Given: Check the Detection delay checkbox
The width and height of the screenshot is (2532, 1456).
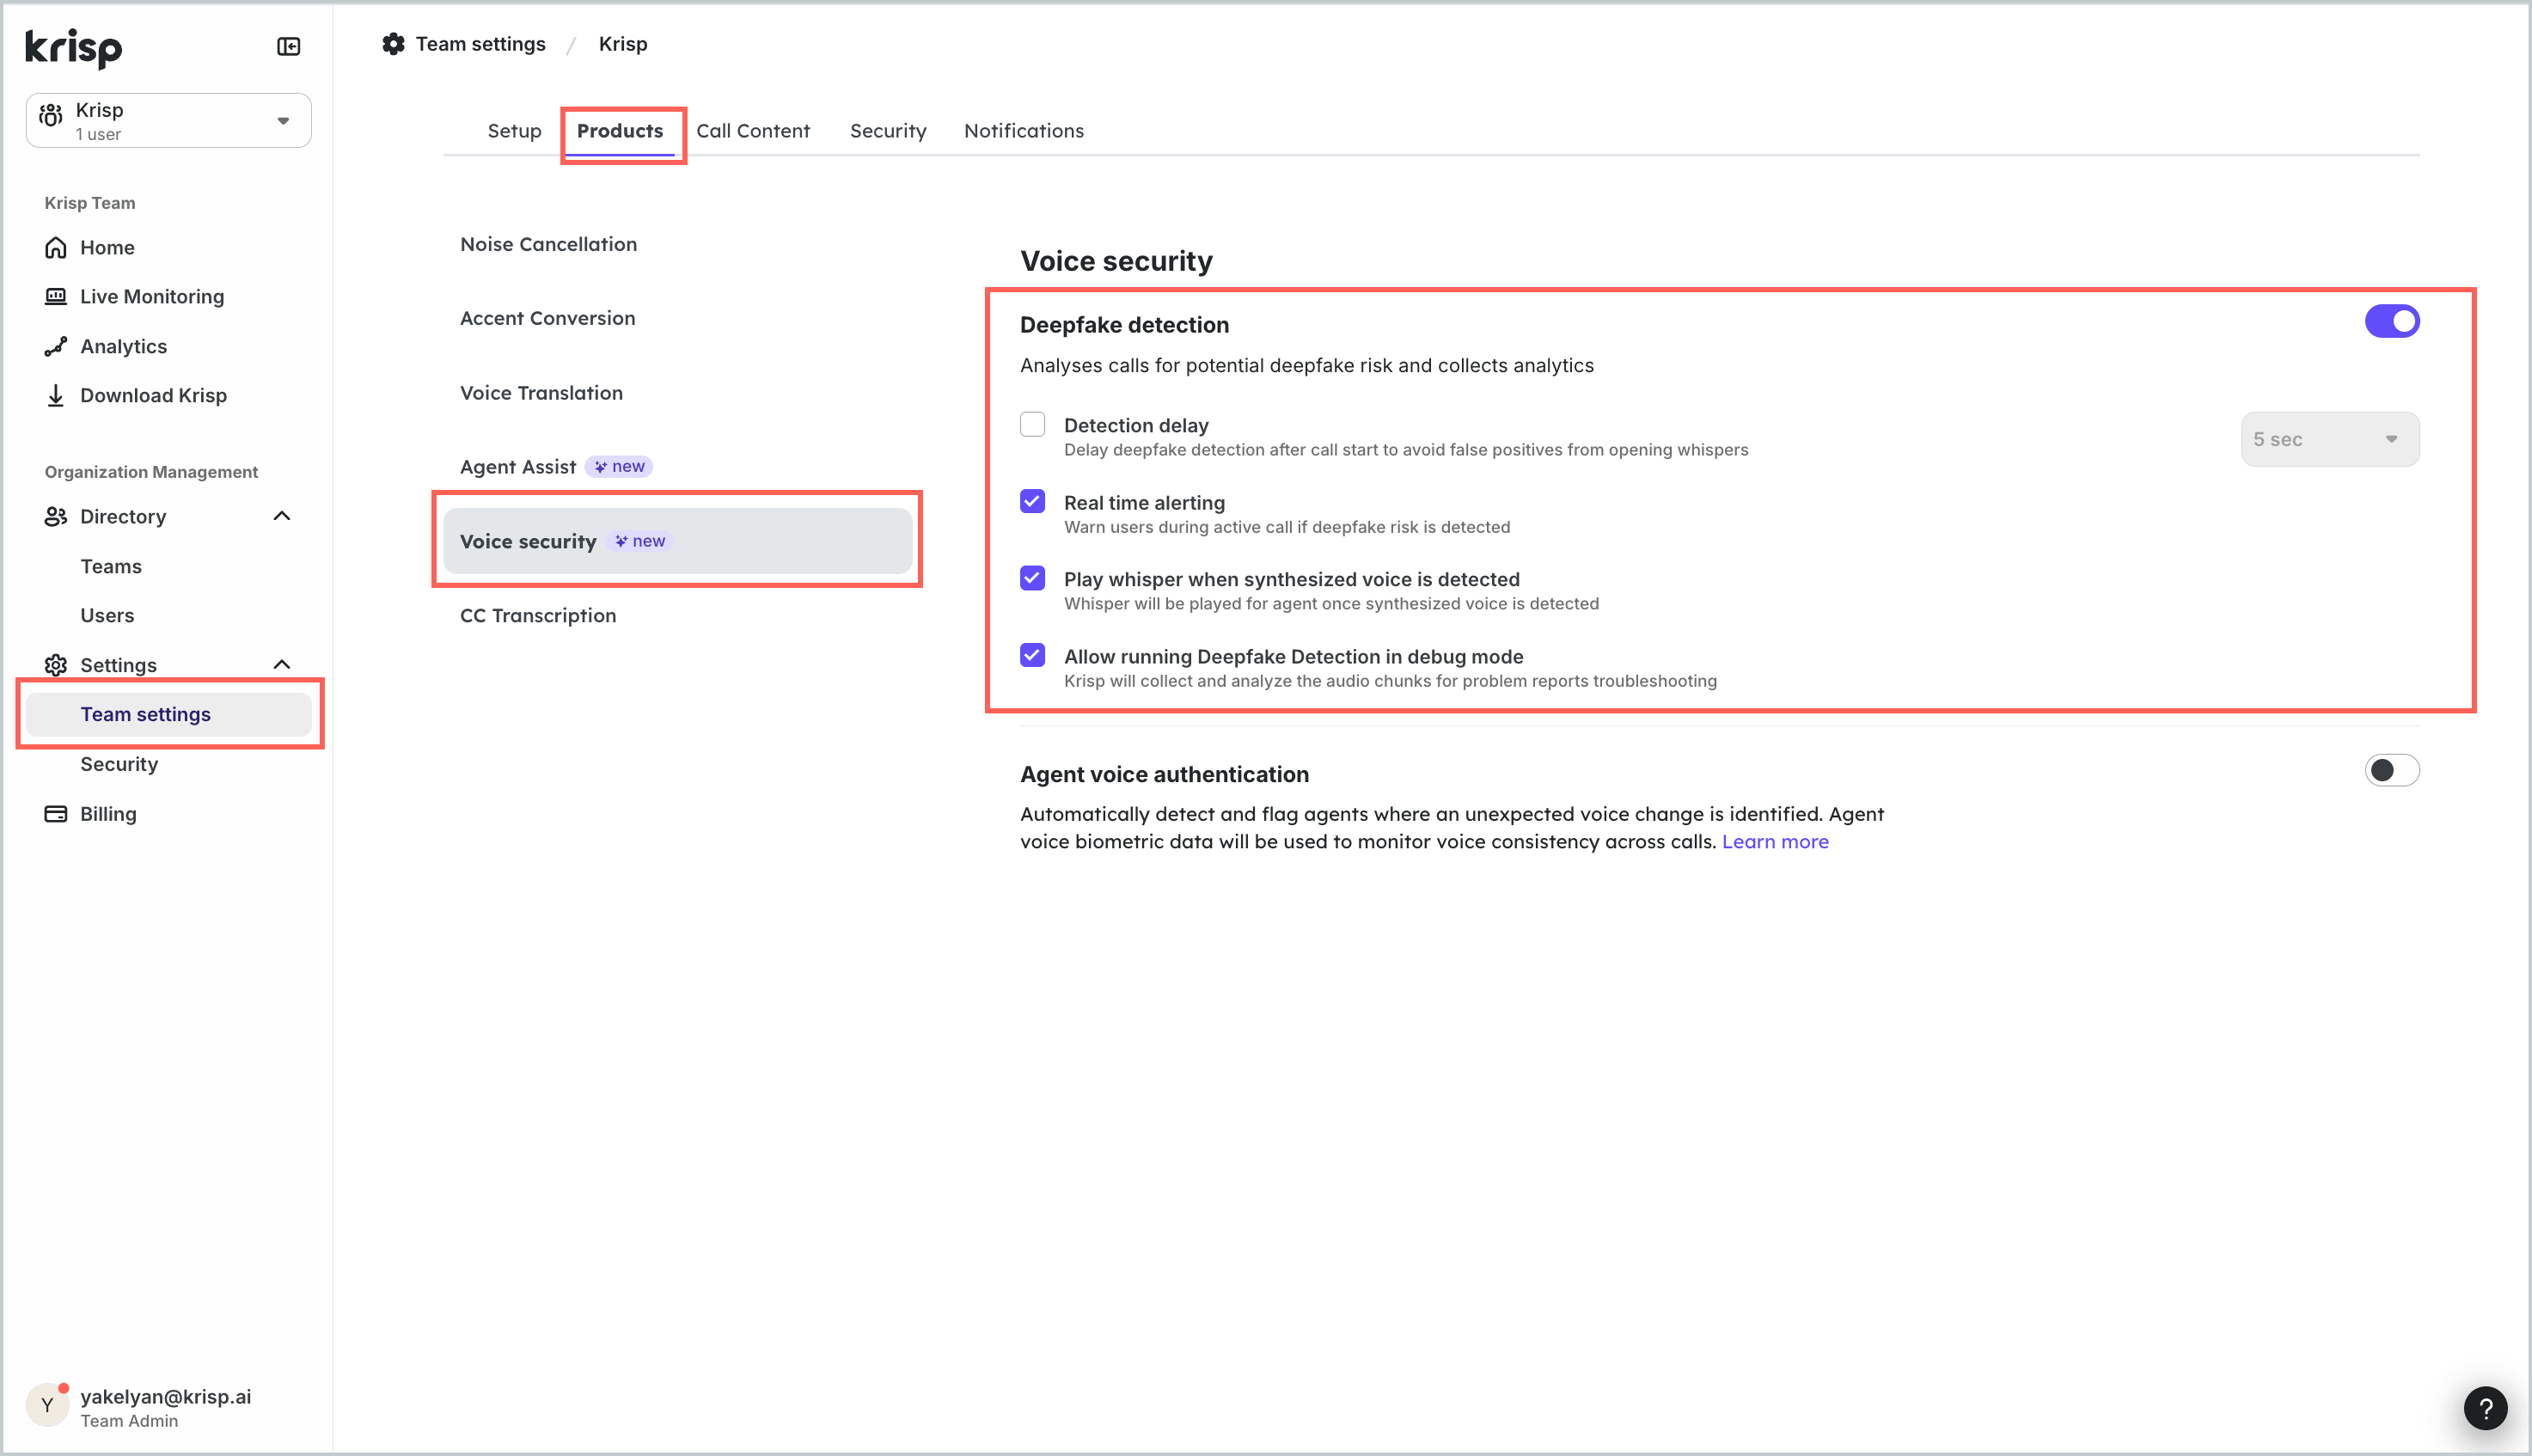Looking at the screenshot, I should [1033, 424].
